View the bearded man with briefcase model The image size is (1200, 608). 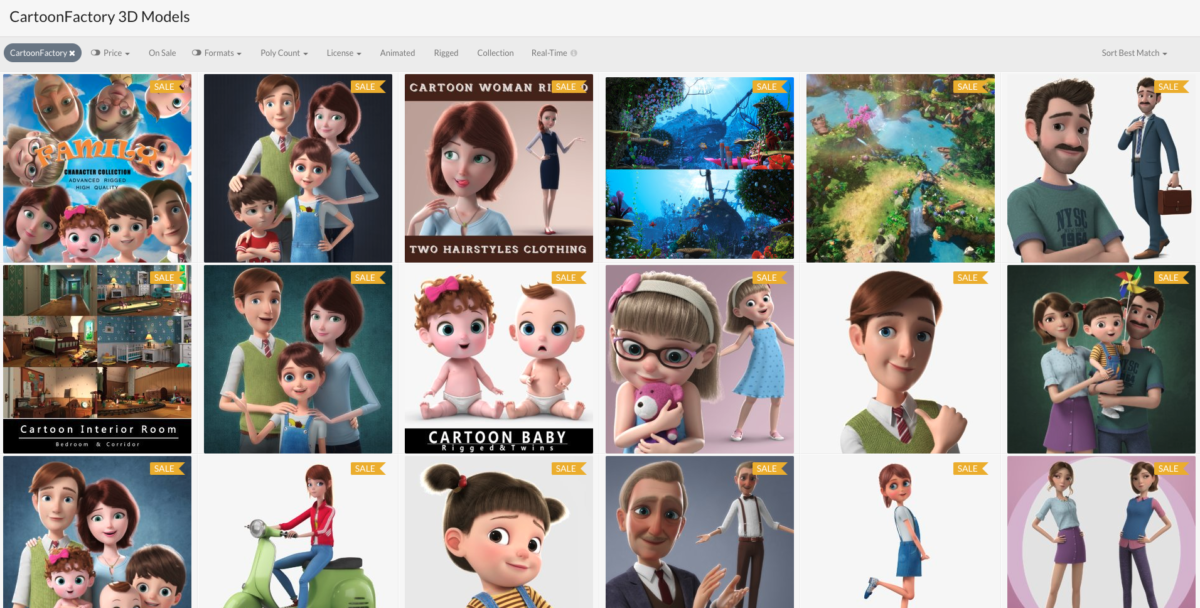pyautogui.click(x=1101, y=168)
